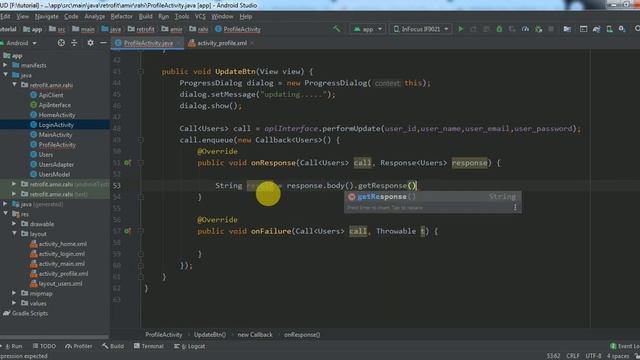This screenshot has height=360, width=640.
Task: Close the ProfileActivity.java tab
Action: tap(178, 43)
